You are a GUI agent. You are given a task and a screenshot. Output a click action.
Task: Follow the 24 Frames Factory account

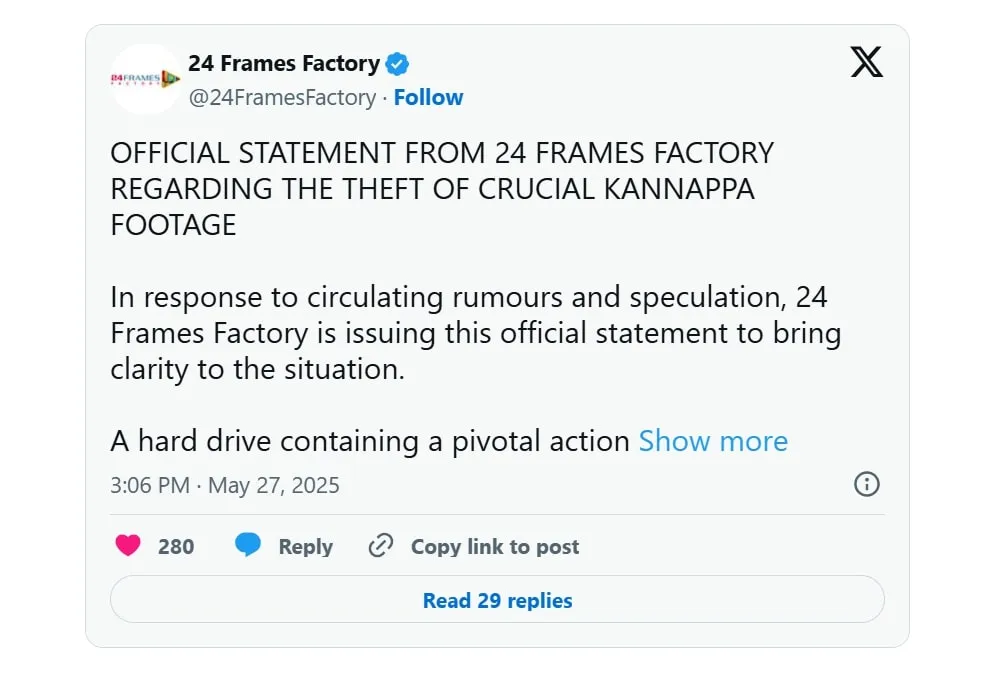coord(428,98)
